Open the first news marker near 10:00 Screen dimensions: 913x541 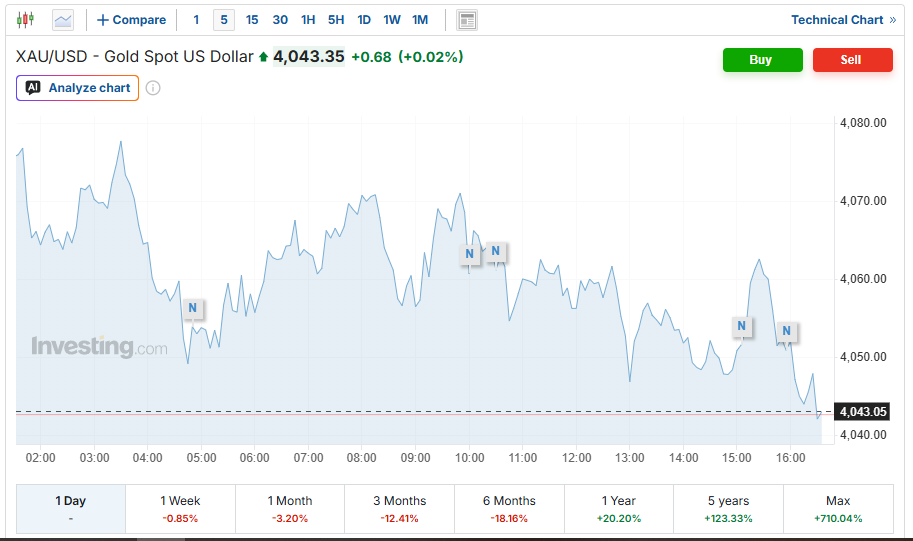(x=469, y=254)
